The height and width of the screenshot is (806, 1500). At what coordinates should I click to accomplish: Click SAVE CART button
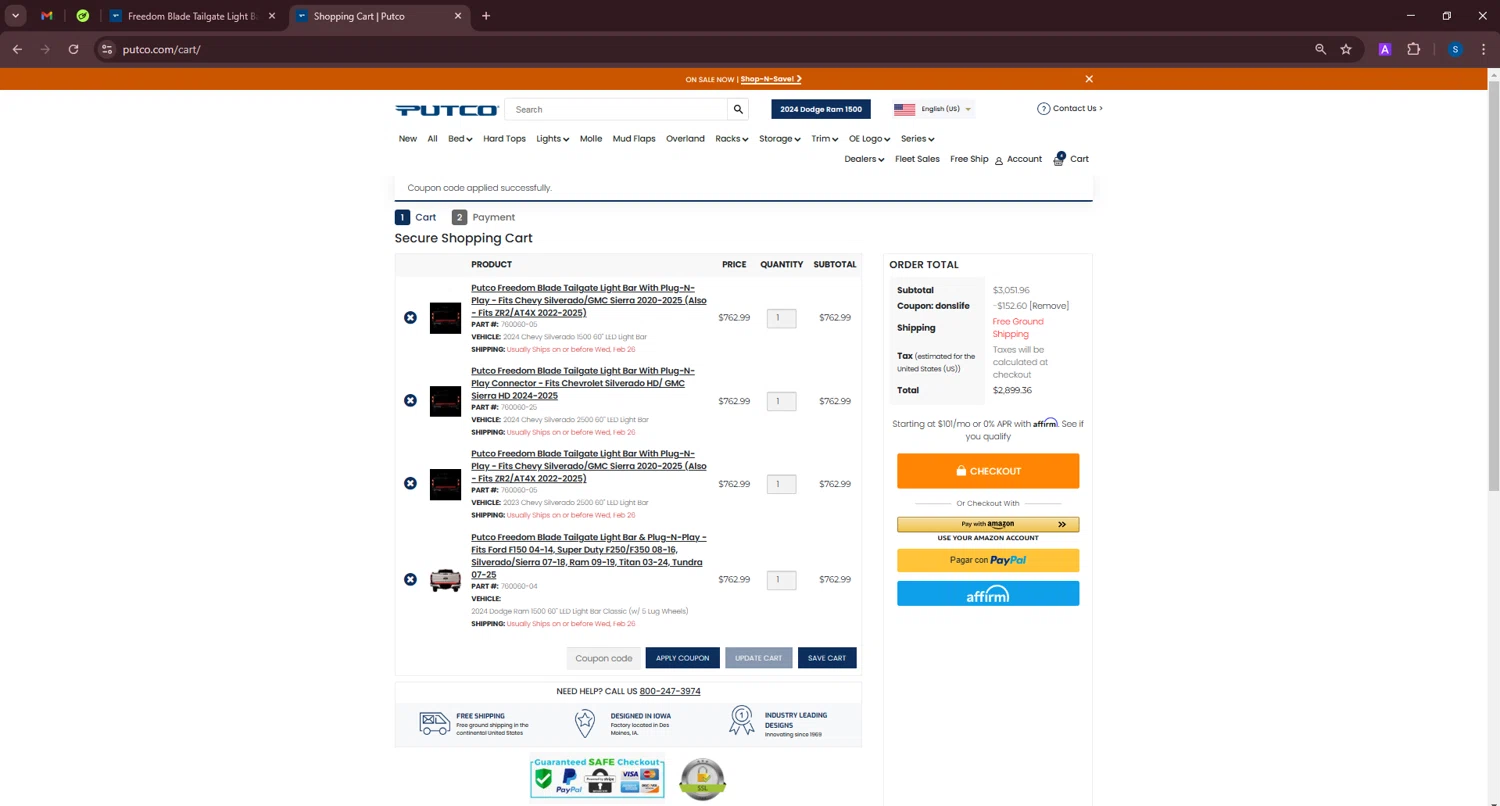827,658
